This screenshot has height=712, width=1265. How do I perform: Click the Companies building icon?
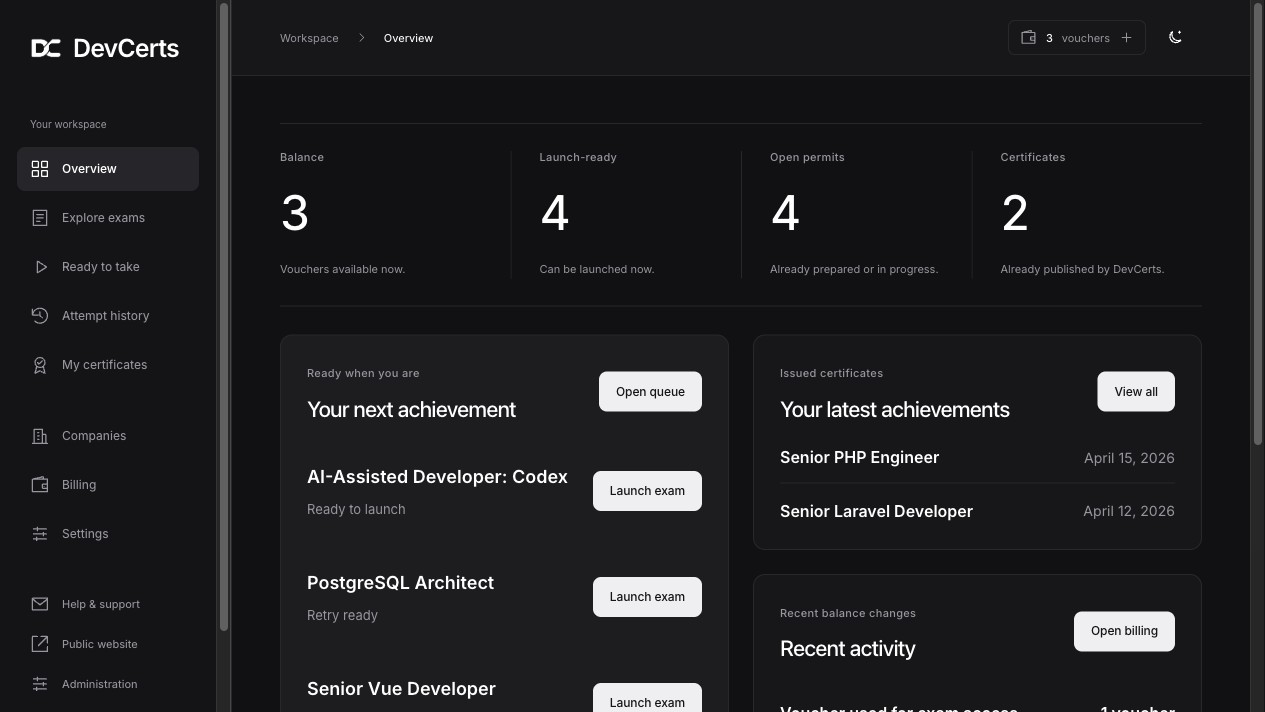[x=40, y=436]
